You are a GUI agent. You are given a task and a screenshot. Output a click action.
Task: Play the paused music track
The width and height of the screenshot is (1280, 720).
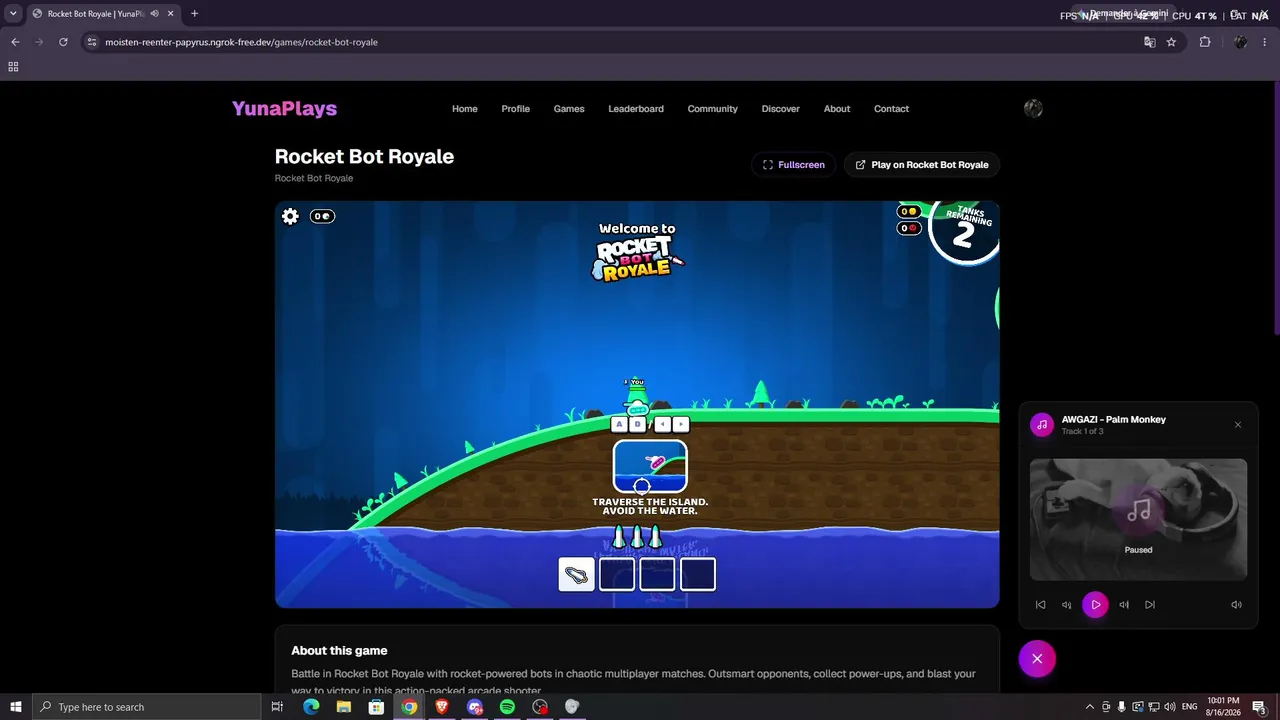tap(1095, 604)
